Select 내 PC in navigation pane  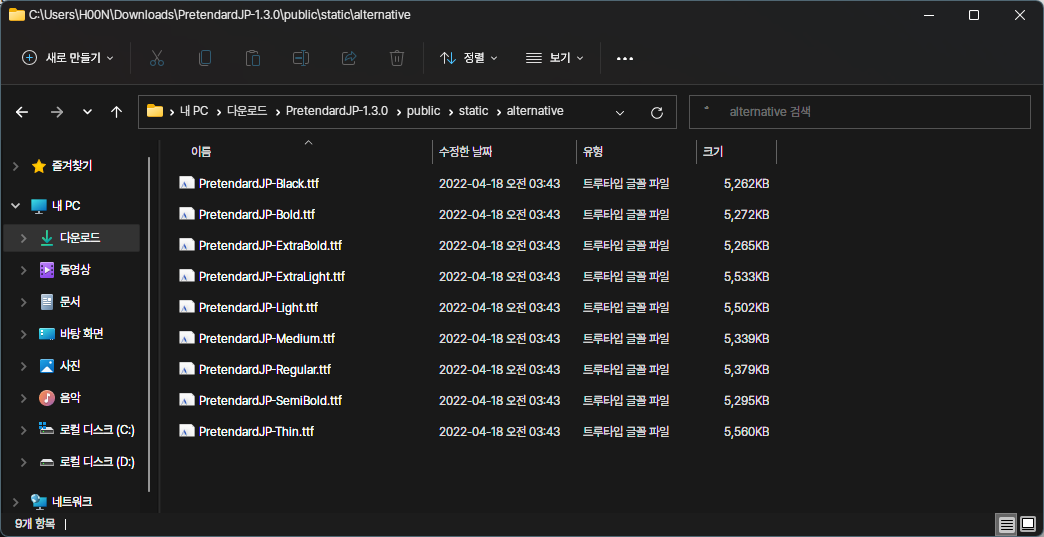[x=65, y=206]
